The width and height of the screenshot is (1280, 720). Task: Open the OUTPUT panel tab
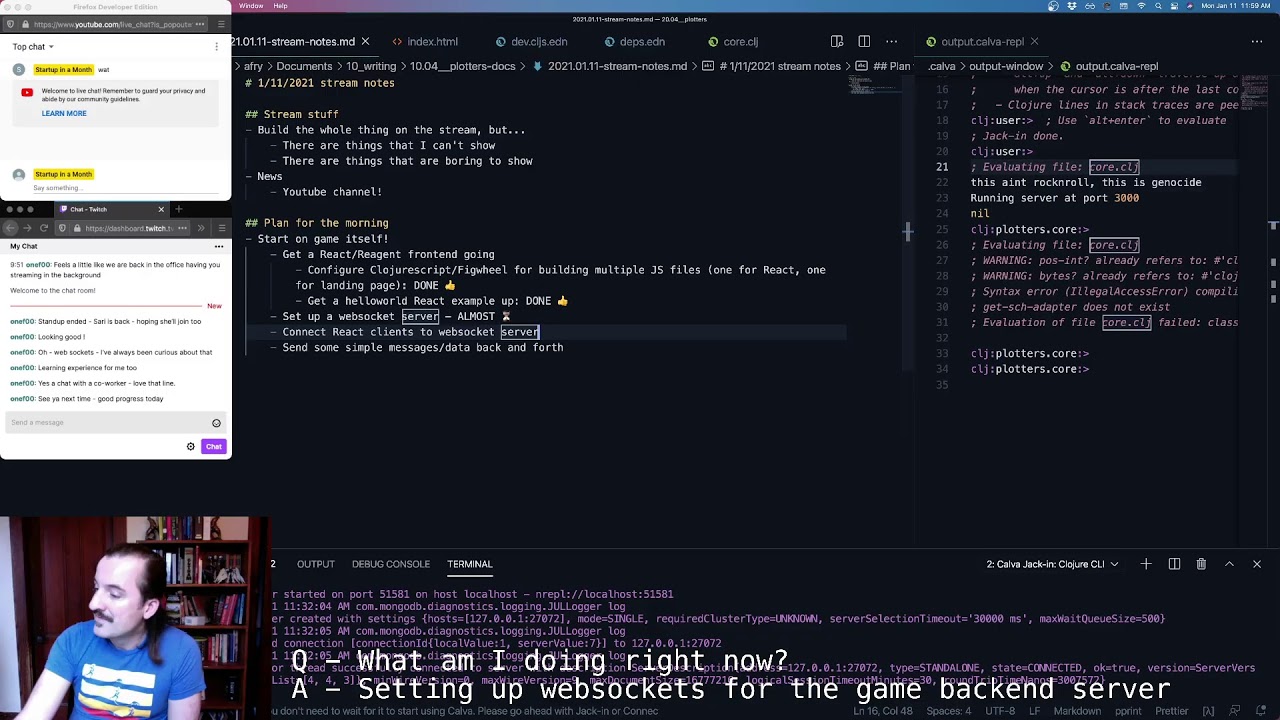315,564
